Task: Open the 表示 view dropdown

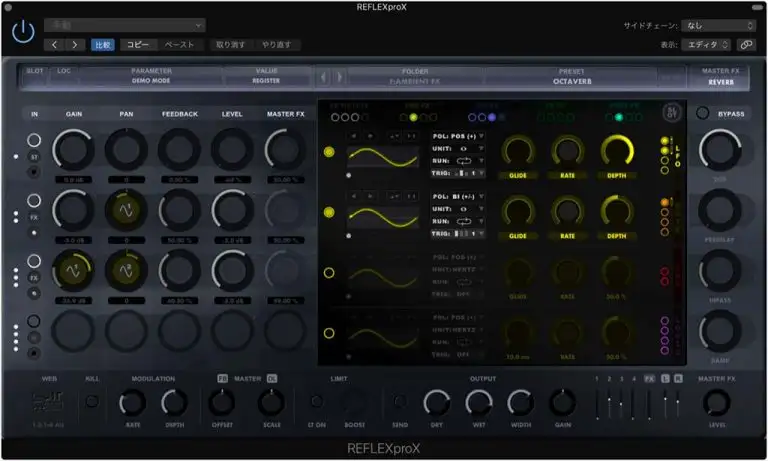Action: [x=708, y=45]
